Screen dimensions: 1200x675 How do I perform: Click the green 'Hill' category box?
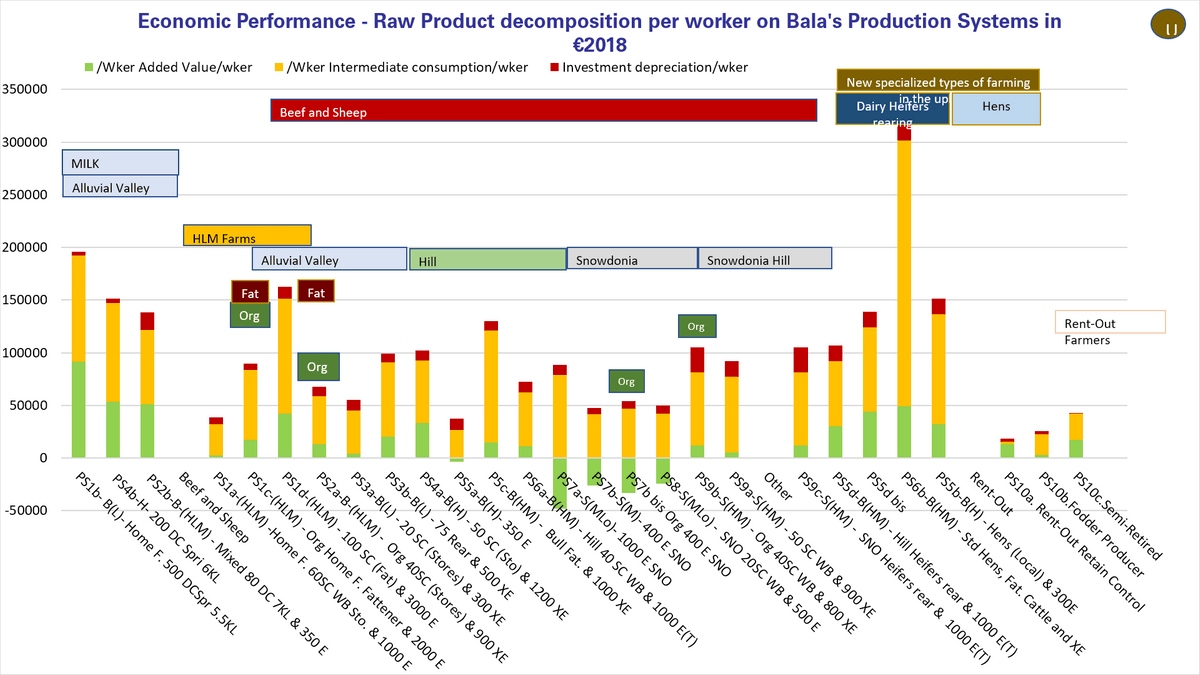pos(488,259)
